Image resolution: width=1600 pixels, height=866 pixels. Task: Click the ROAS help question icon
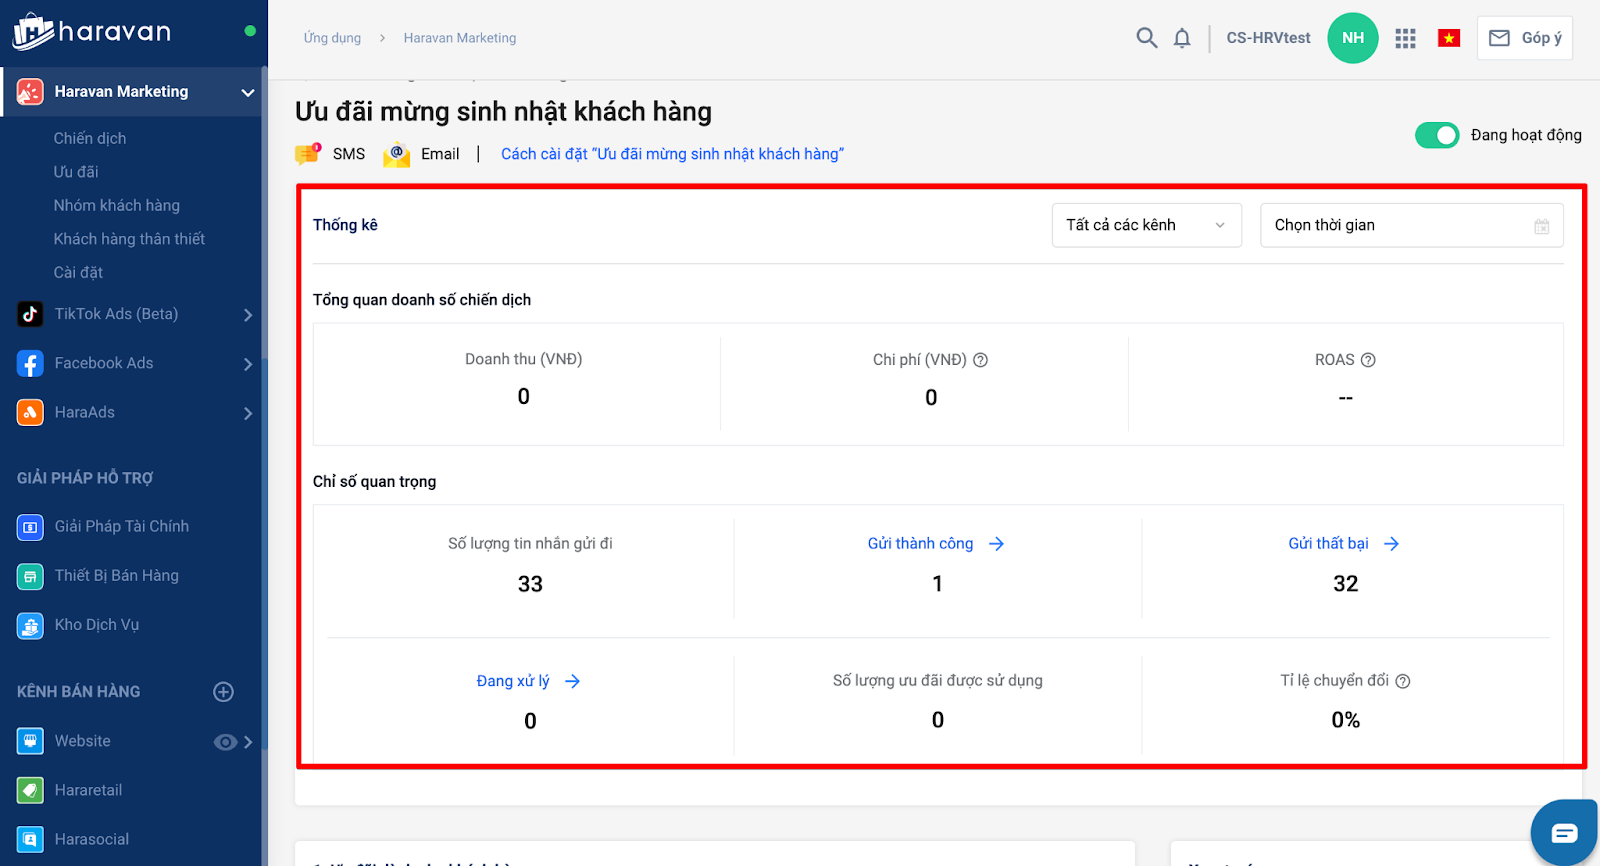(1369, 360)
